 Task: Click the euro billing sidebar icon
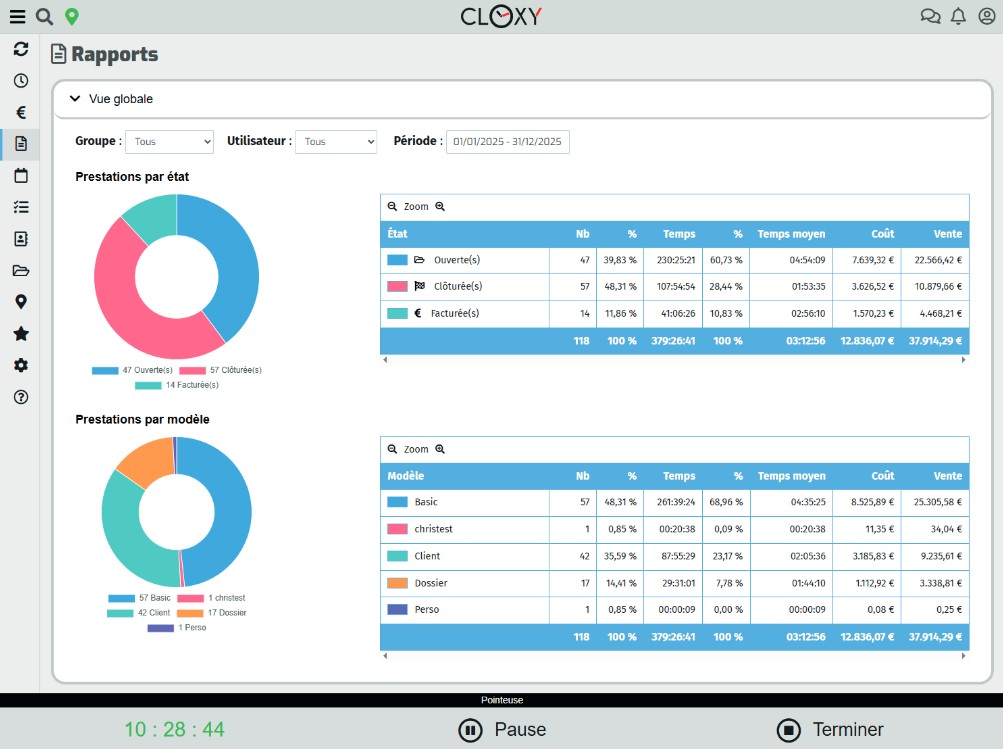[x=21, y=113]
